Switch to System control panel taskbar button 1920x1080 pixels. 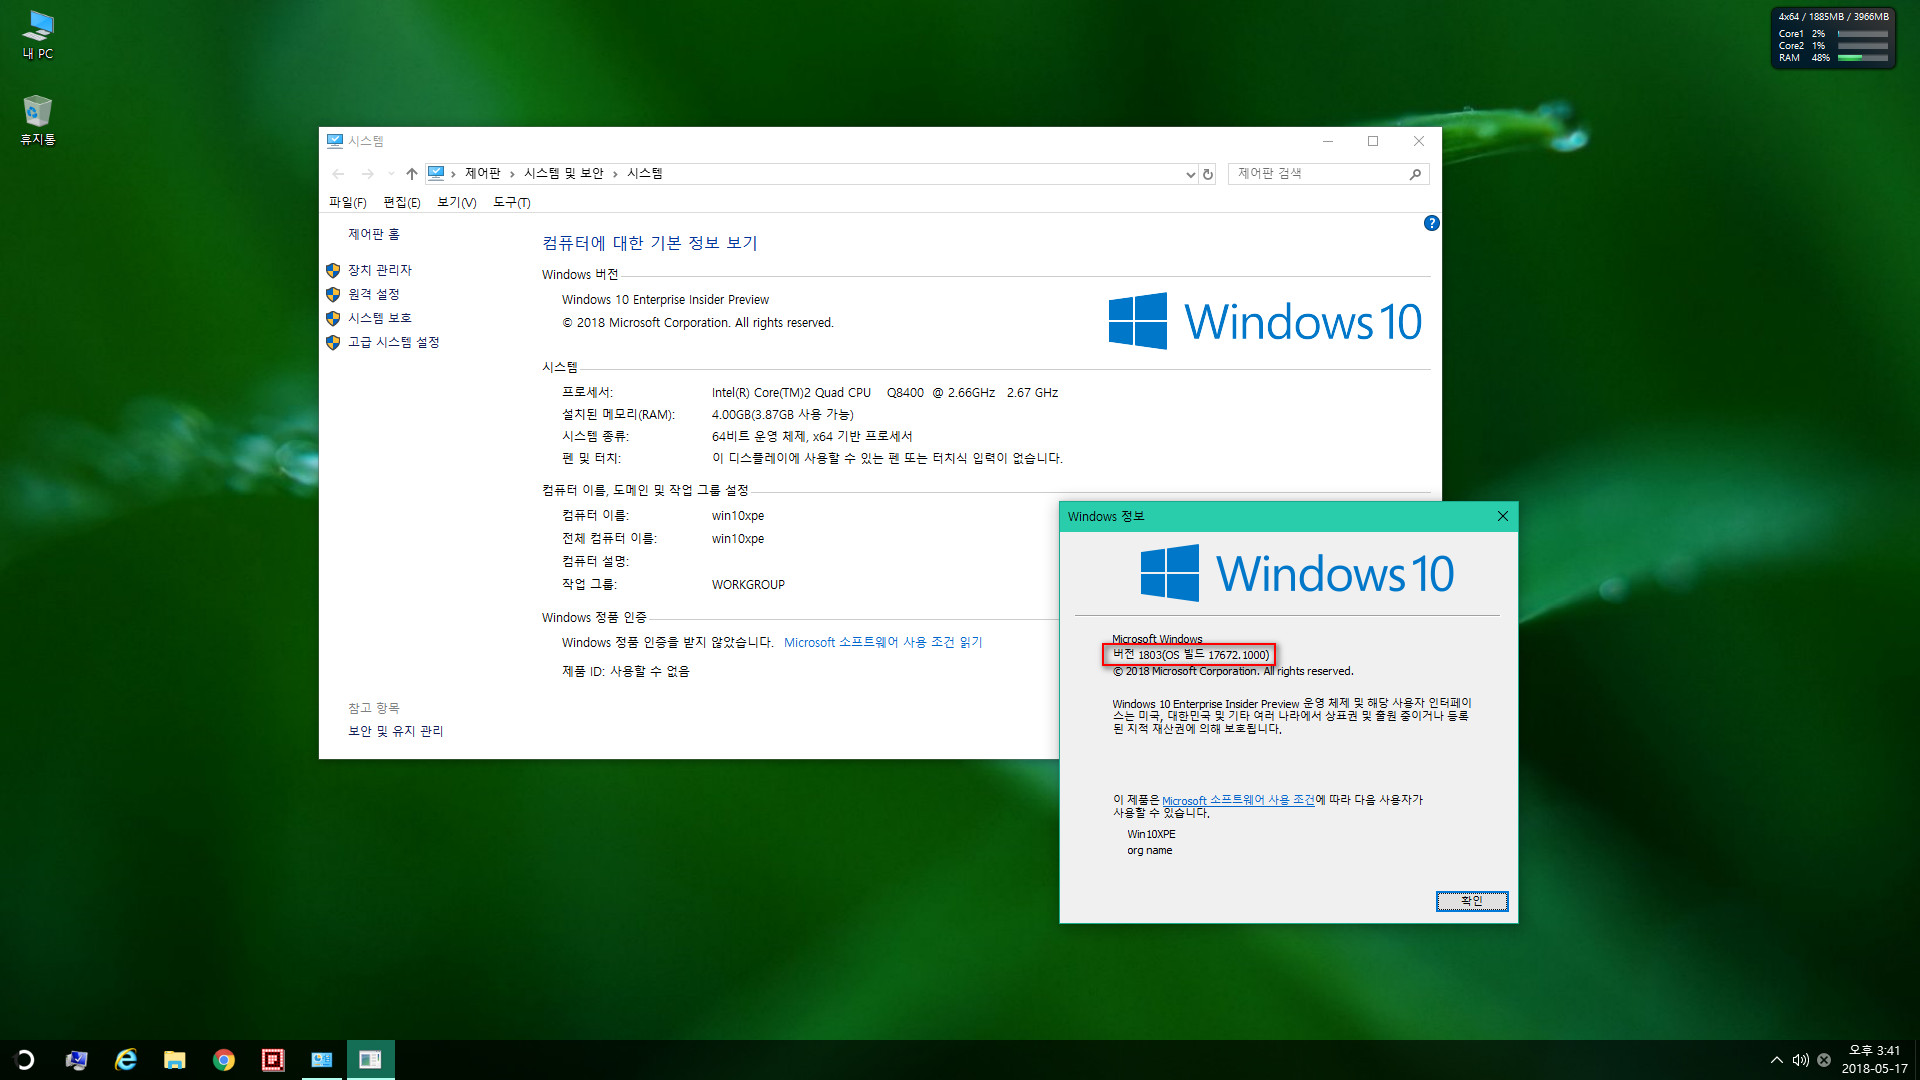(x=321, y=1060)
